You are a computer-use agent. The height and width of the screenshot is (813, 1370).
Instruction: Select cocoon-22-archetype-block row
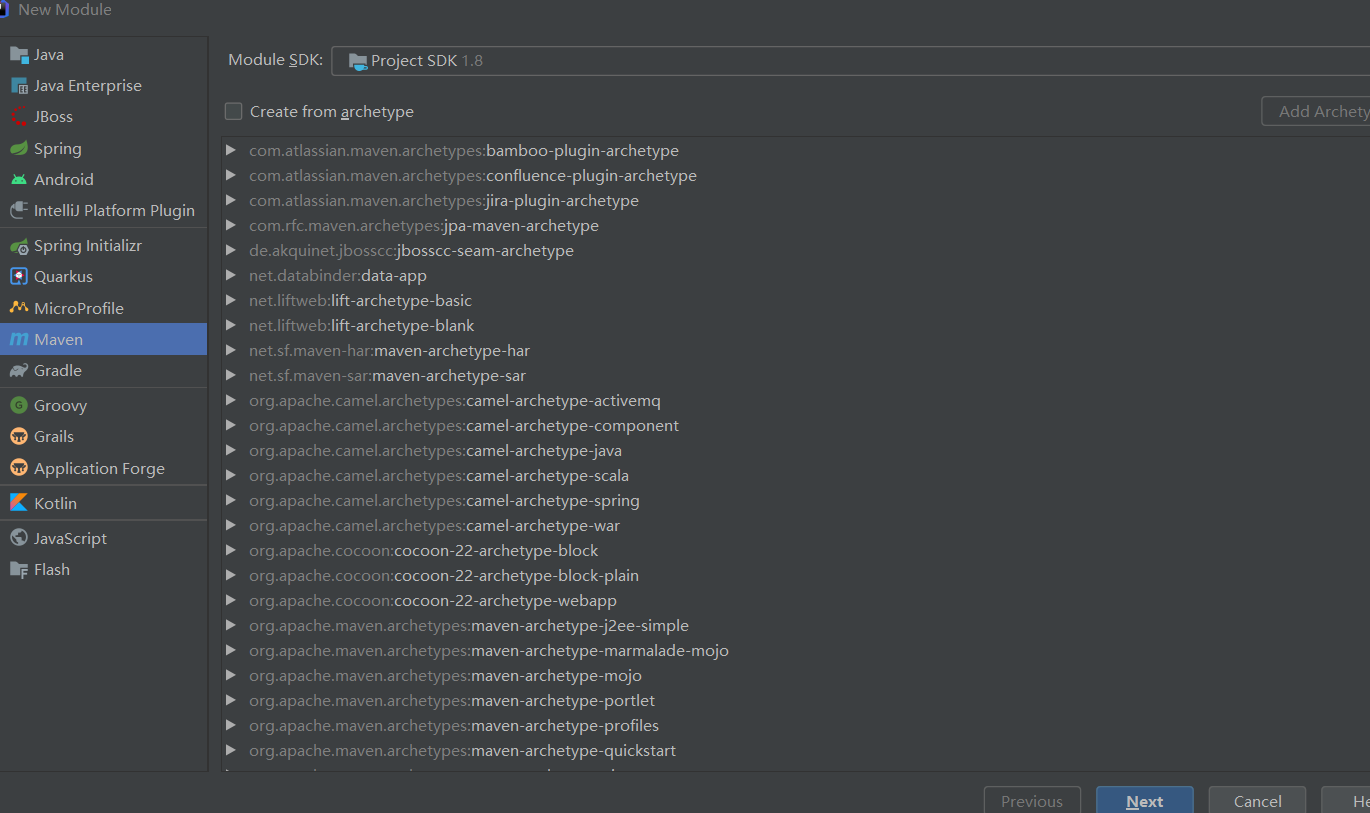pyautogui.click(x=796, y=550)
